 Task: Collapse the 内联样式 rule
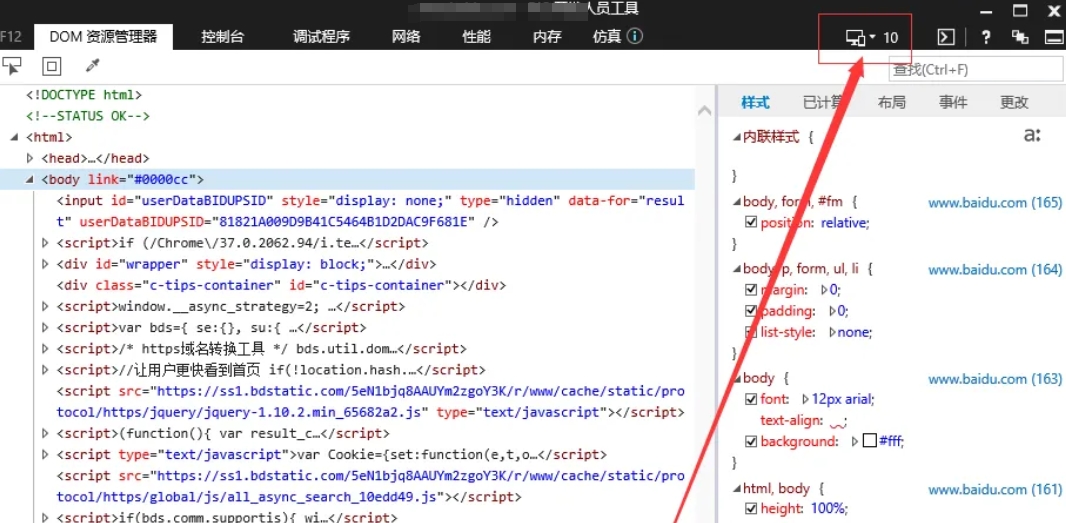pos(736,137)
